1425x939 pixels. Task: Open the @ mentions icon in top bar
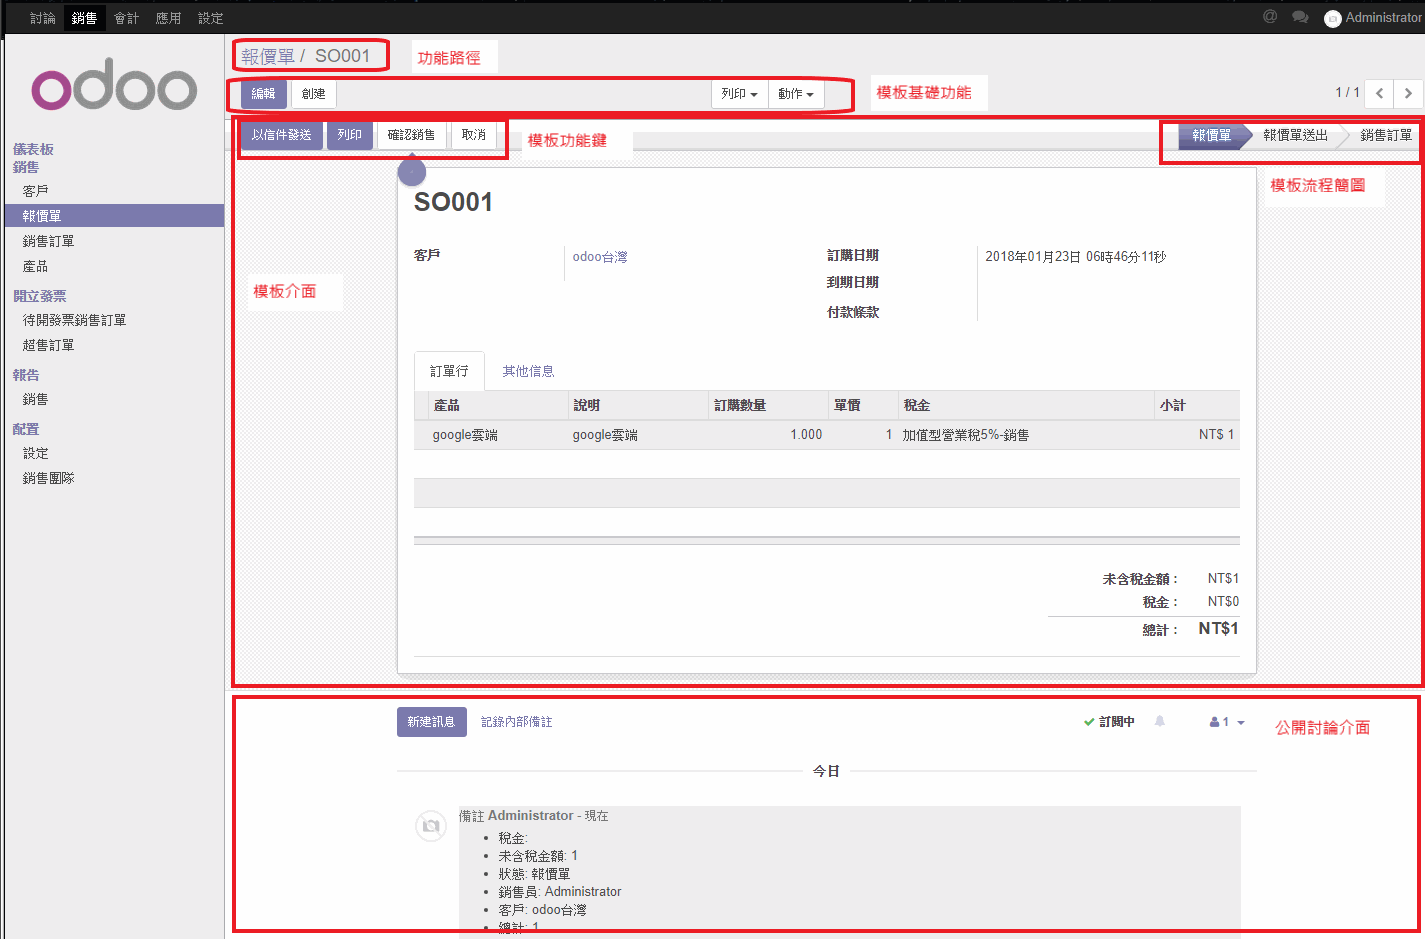coord(1270,17)
